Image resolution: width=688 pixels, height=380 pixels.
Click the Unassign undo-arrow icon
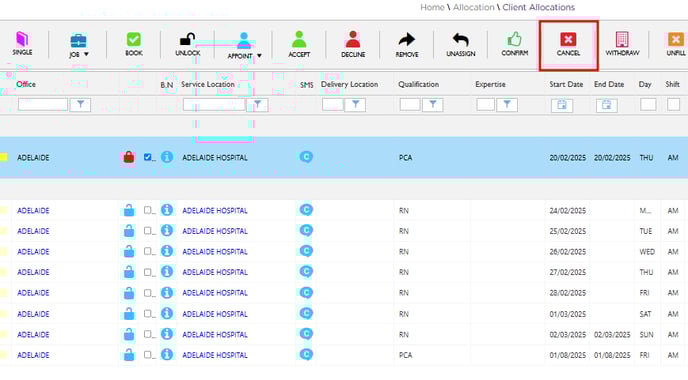pyautogui.click(x=461, y=40)
